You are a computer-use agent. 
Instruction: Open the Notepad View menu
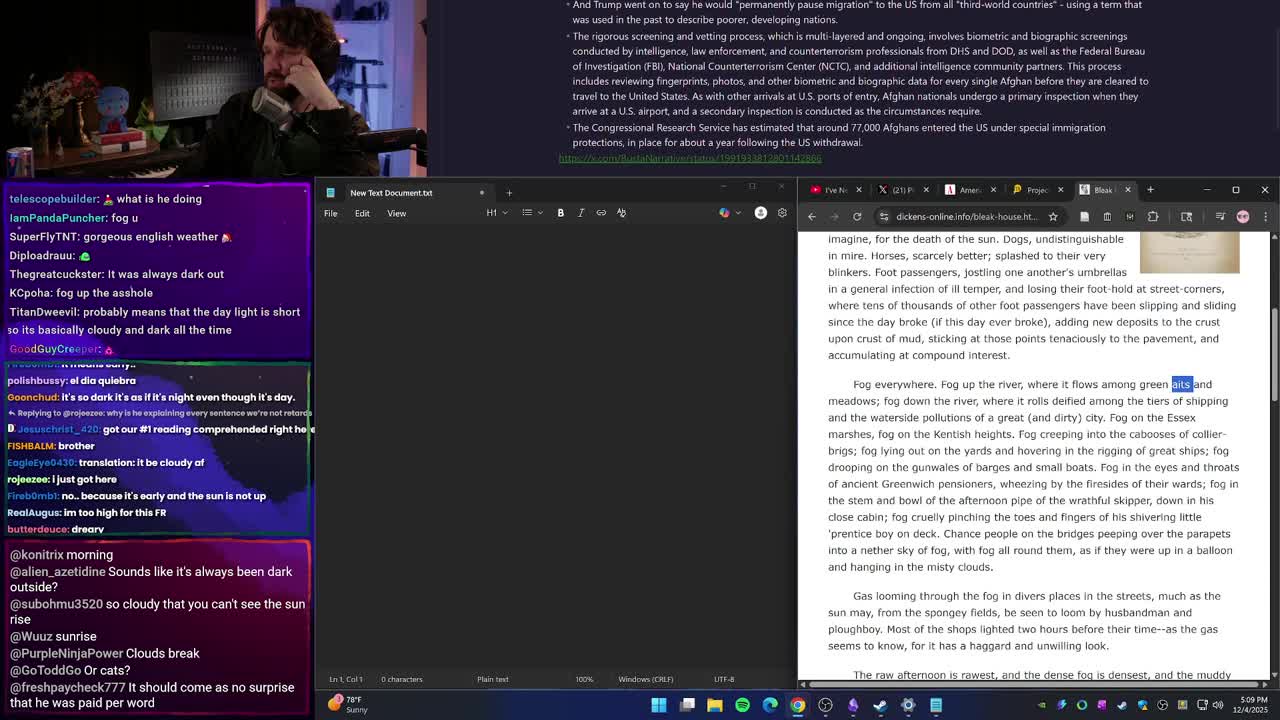click(396, 213)
